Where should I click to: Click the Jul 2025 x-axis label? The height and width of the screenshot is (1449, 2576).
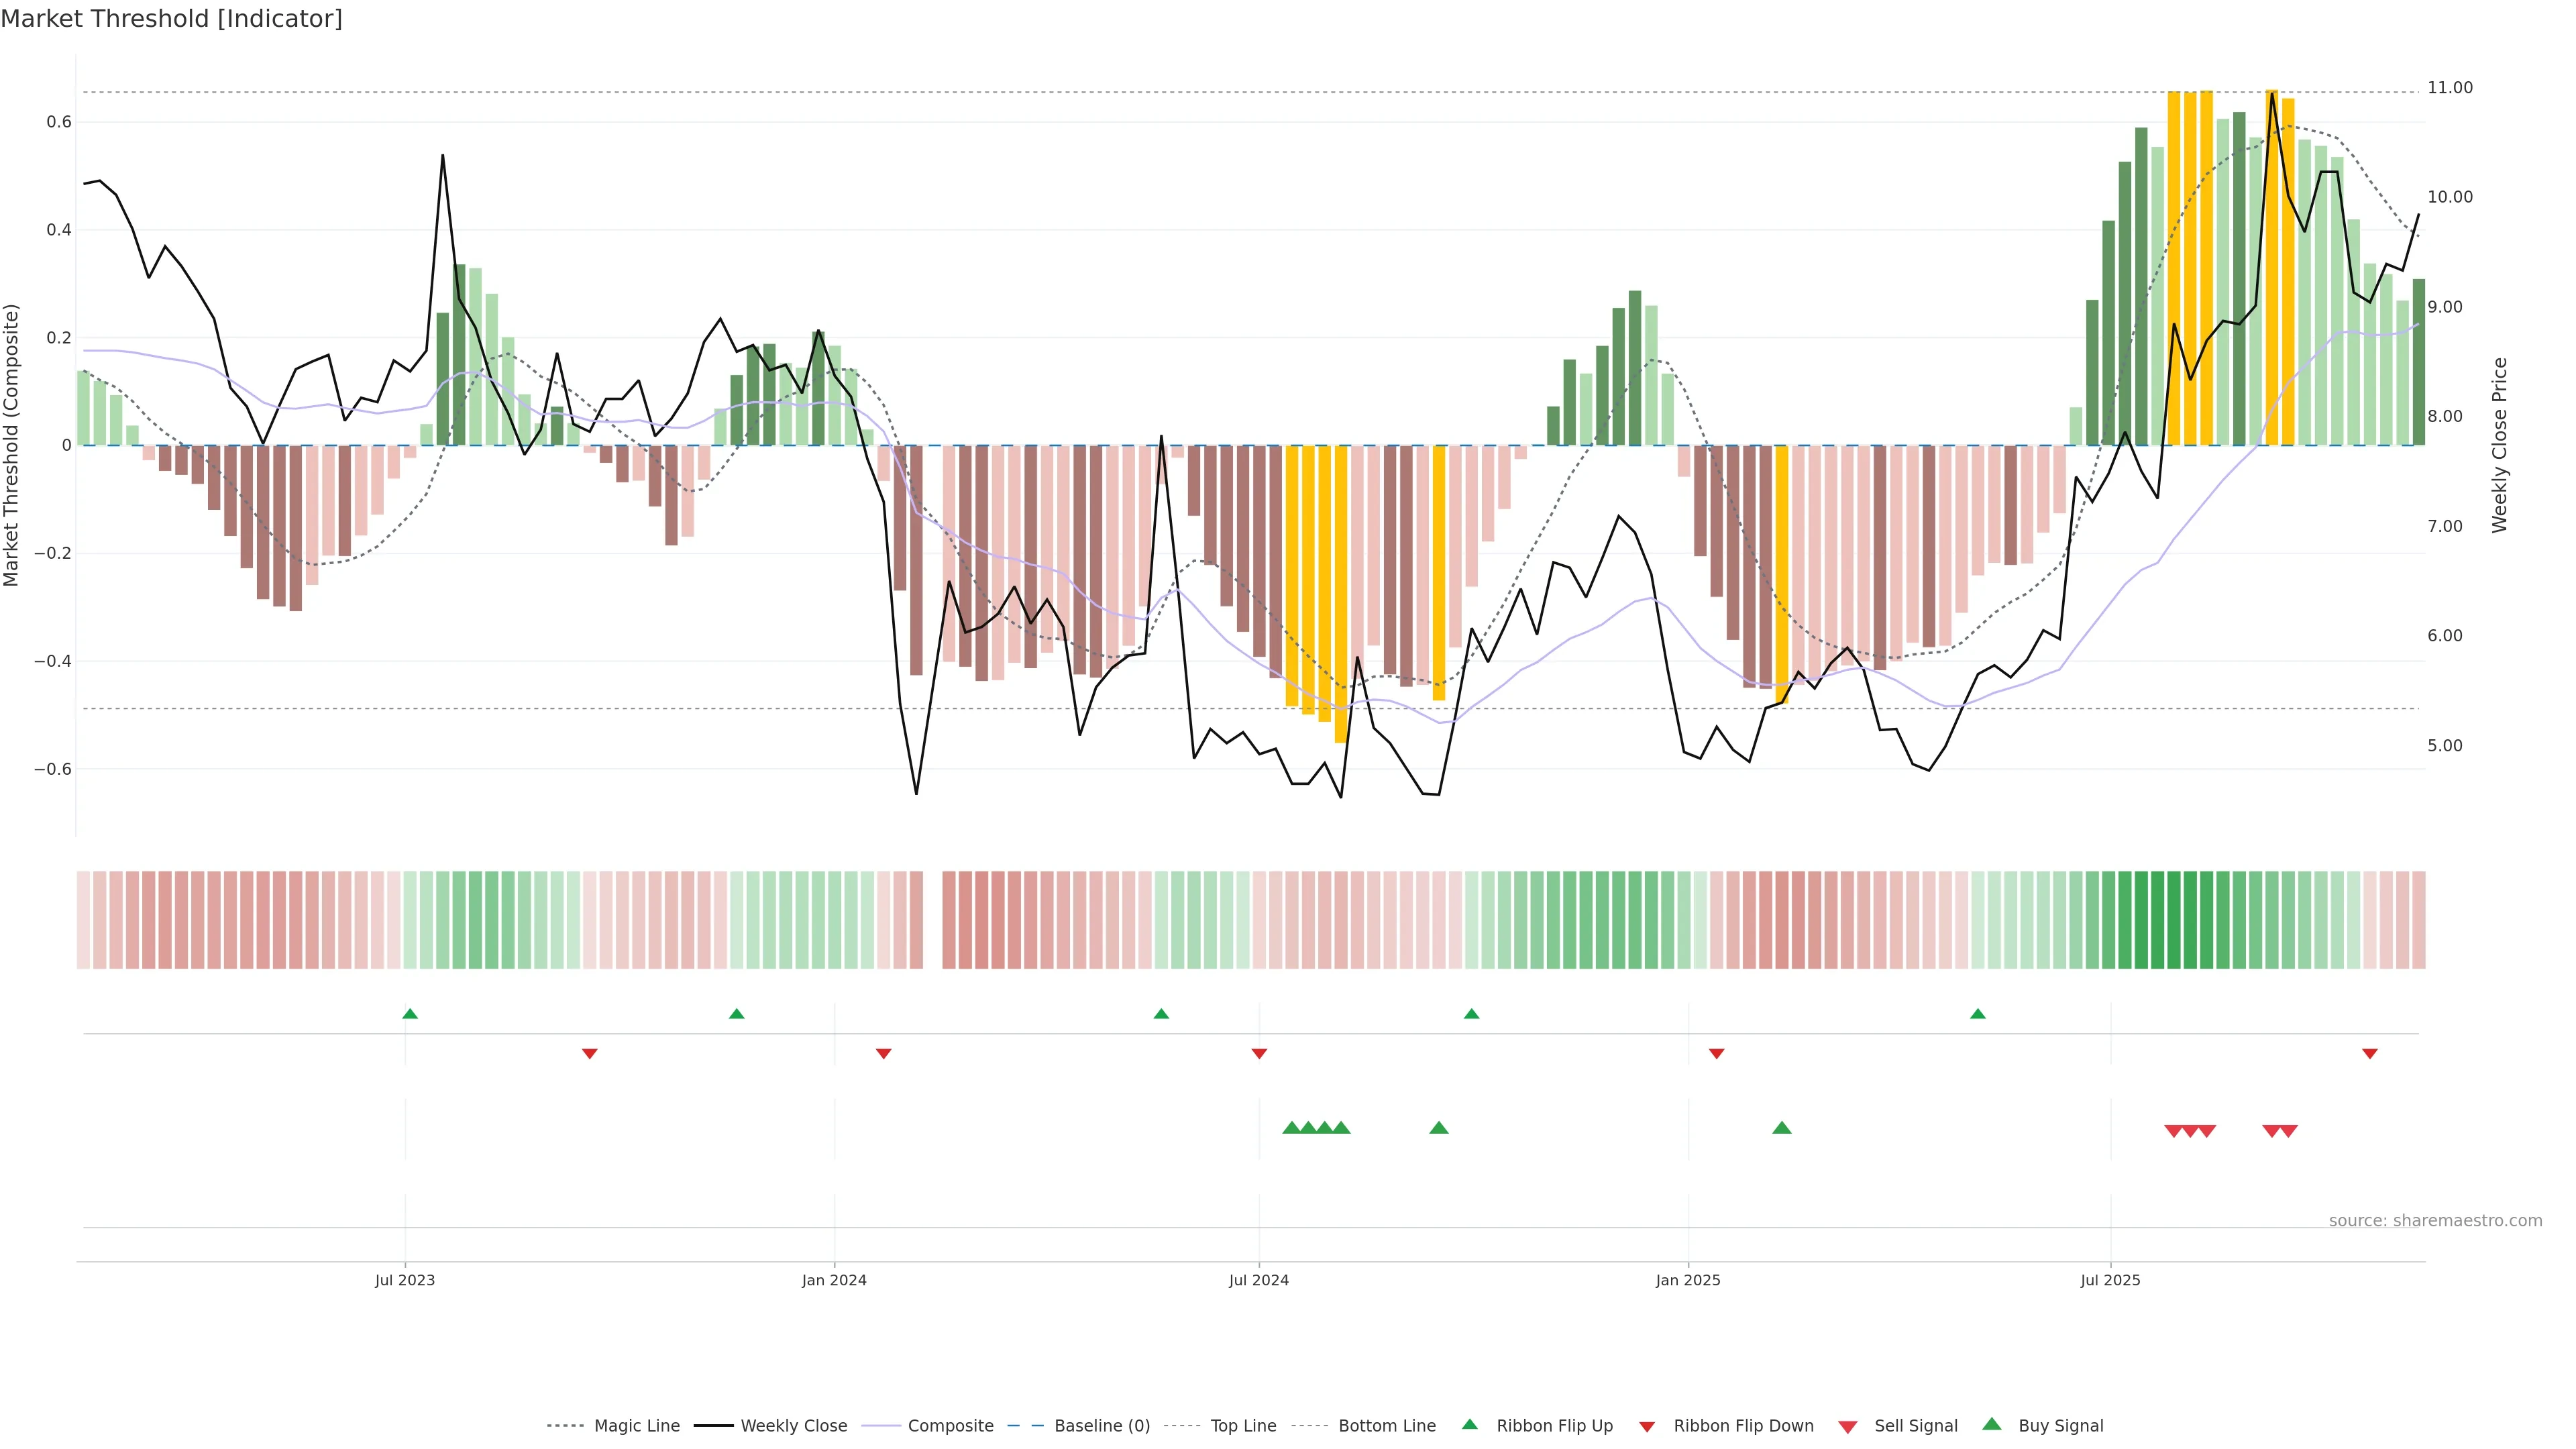[x=2110, y=1280]
